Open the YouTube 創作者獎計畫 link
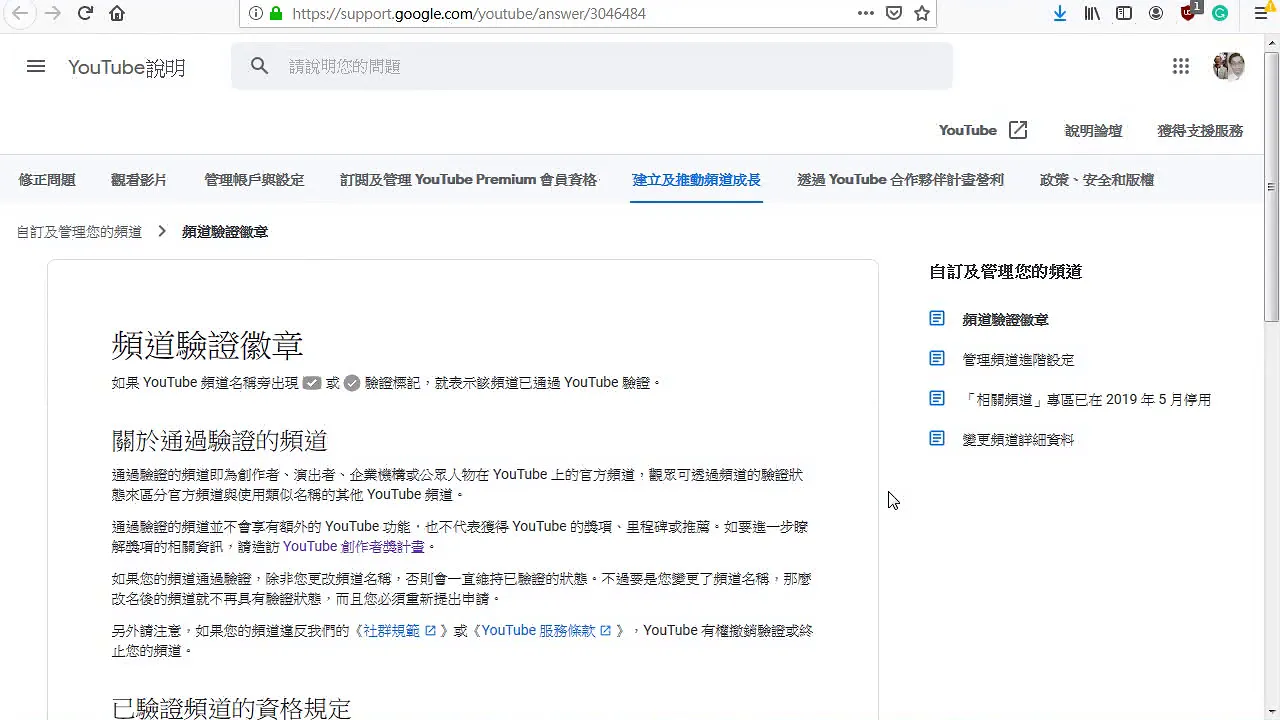 point(354,546)
